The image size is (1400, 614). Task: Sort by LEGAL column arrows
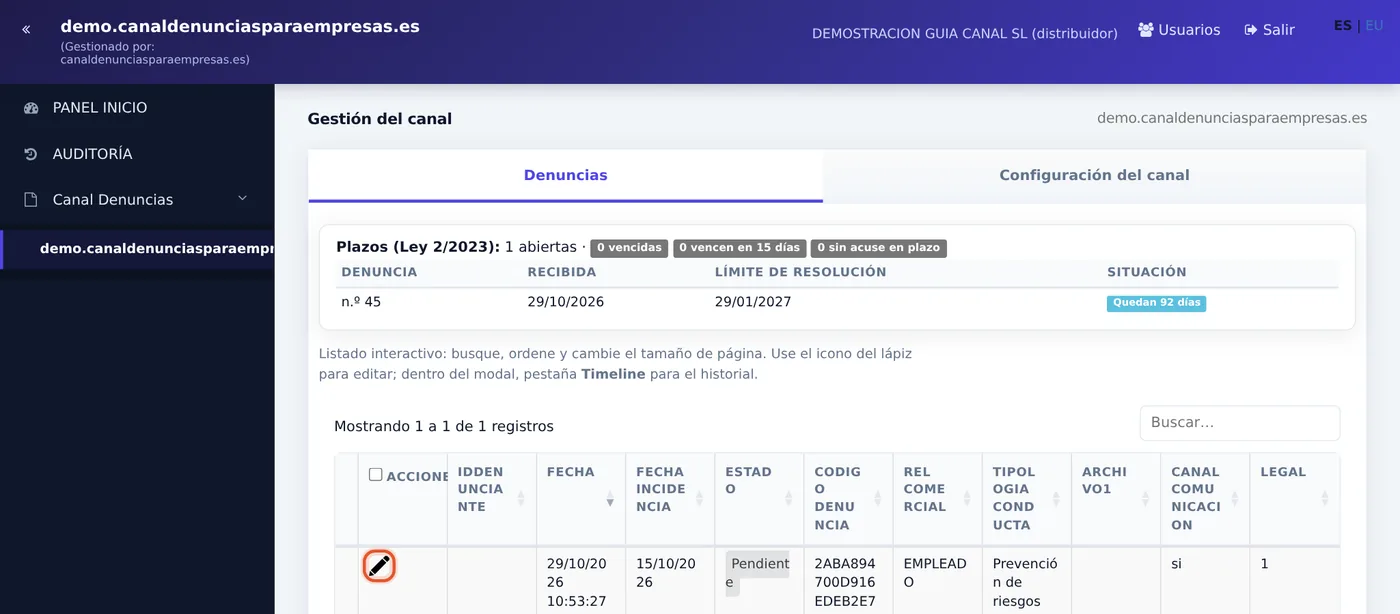(1324, 498)
